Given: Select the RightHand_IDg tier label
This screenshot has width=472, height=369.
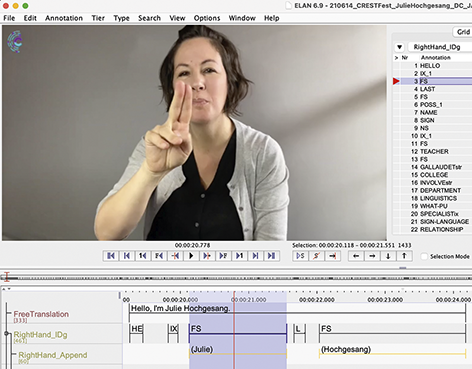Looking at the screenshot, I should pos(40,335).
